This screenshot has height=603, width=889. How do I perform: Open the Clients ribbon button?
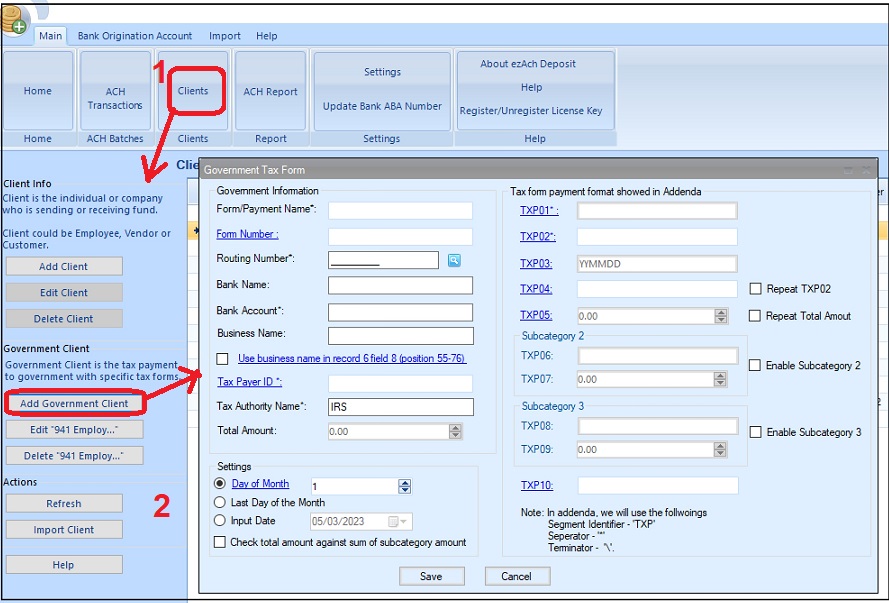(193, 91)
